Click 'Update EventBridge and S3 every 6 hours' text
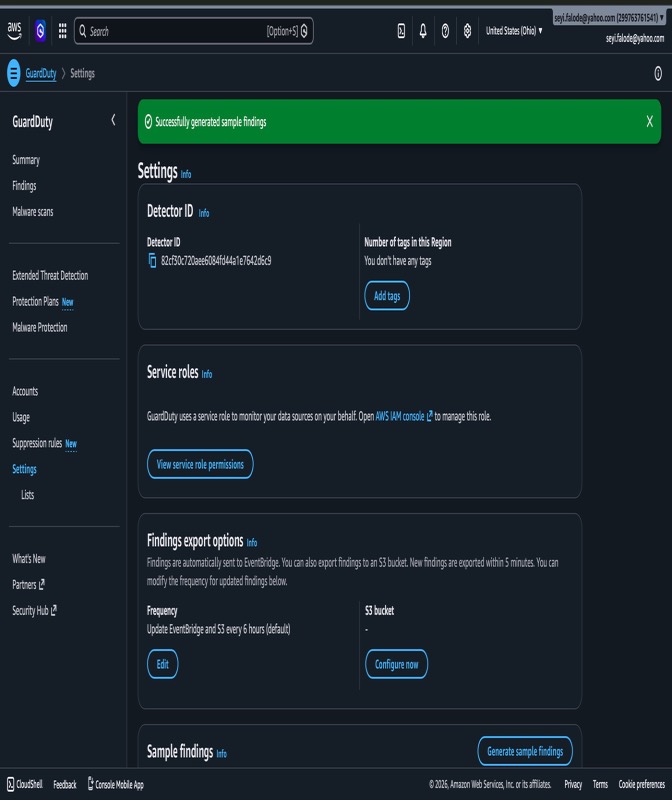The height and width of the screenshot is (800, 672). click(218, 629)
